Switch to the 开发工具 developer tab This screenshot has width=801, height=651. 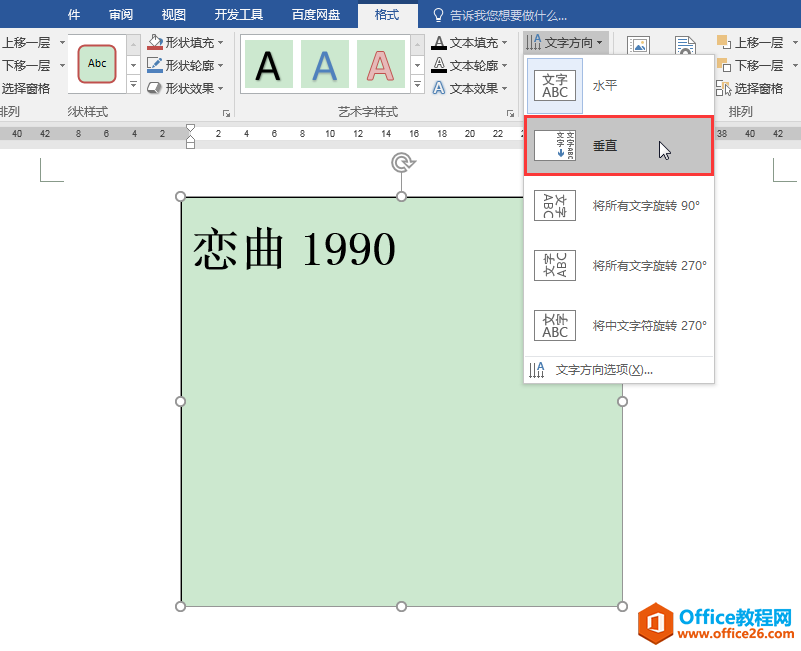[x=239, y=14]
